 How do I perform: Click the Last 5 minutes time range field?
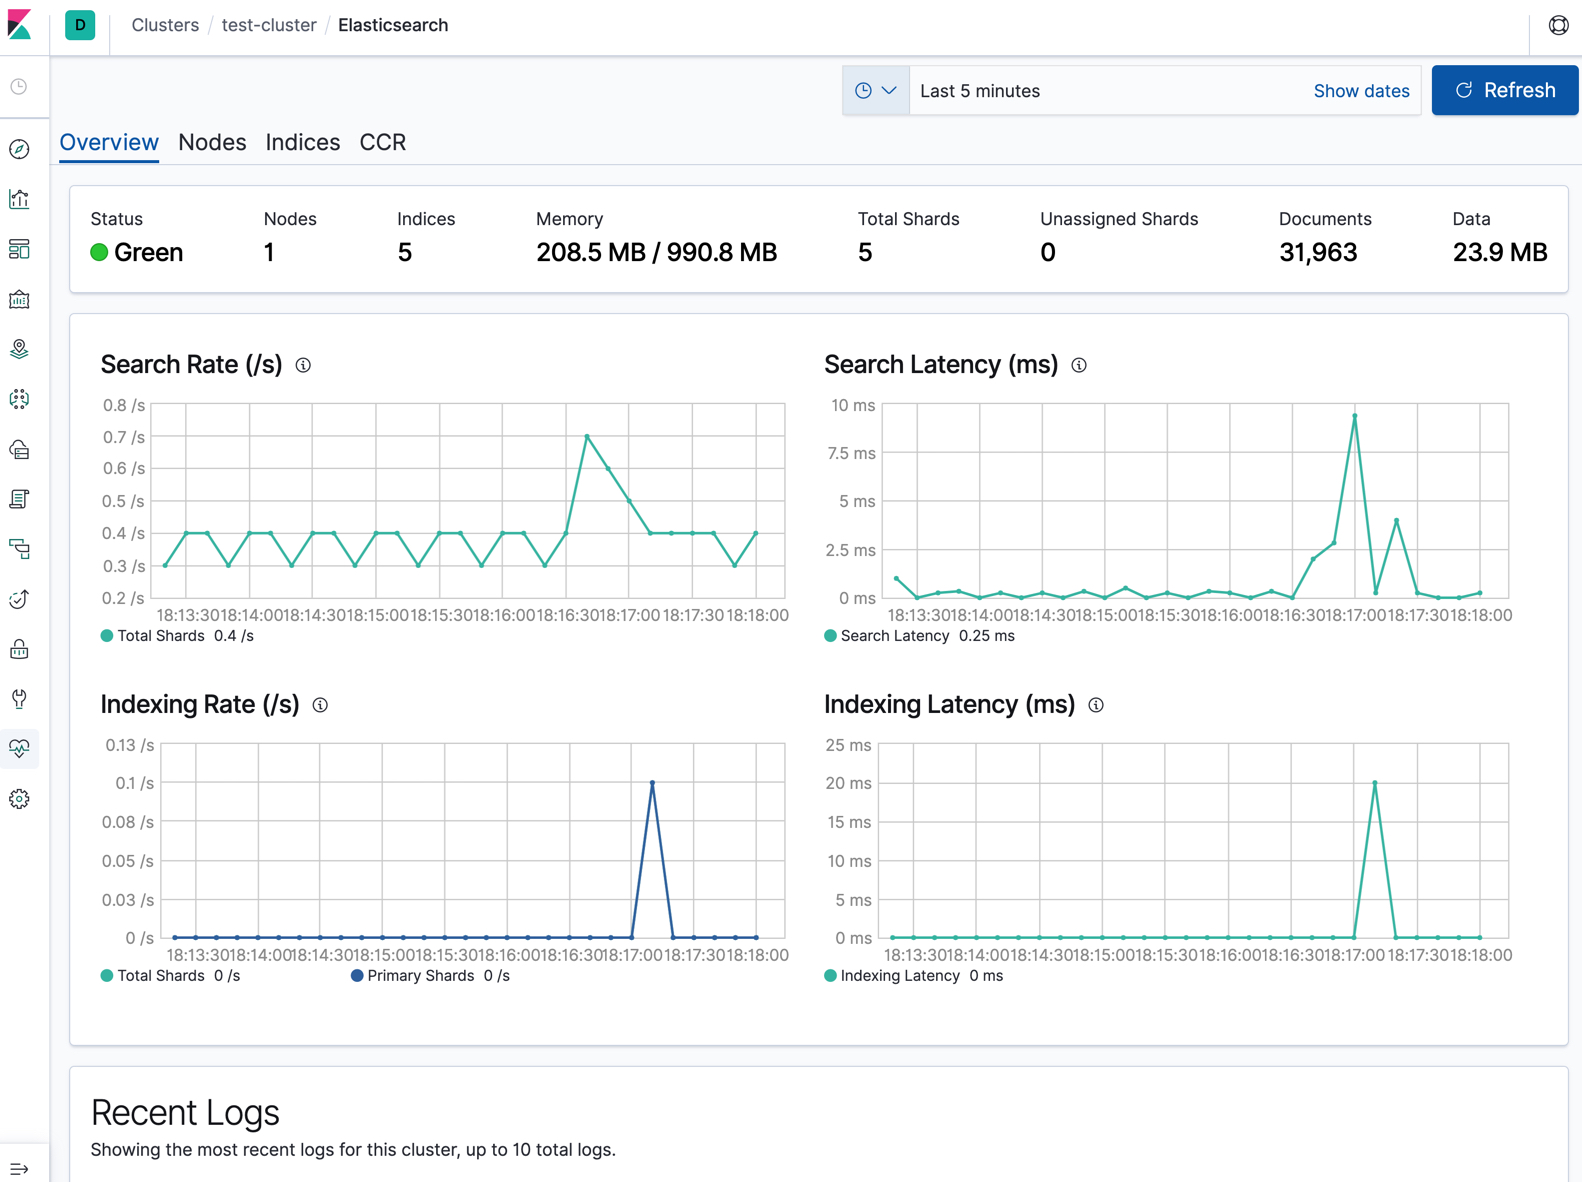click(x=1100, y=91)
